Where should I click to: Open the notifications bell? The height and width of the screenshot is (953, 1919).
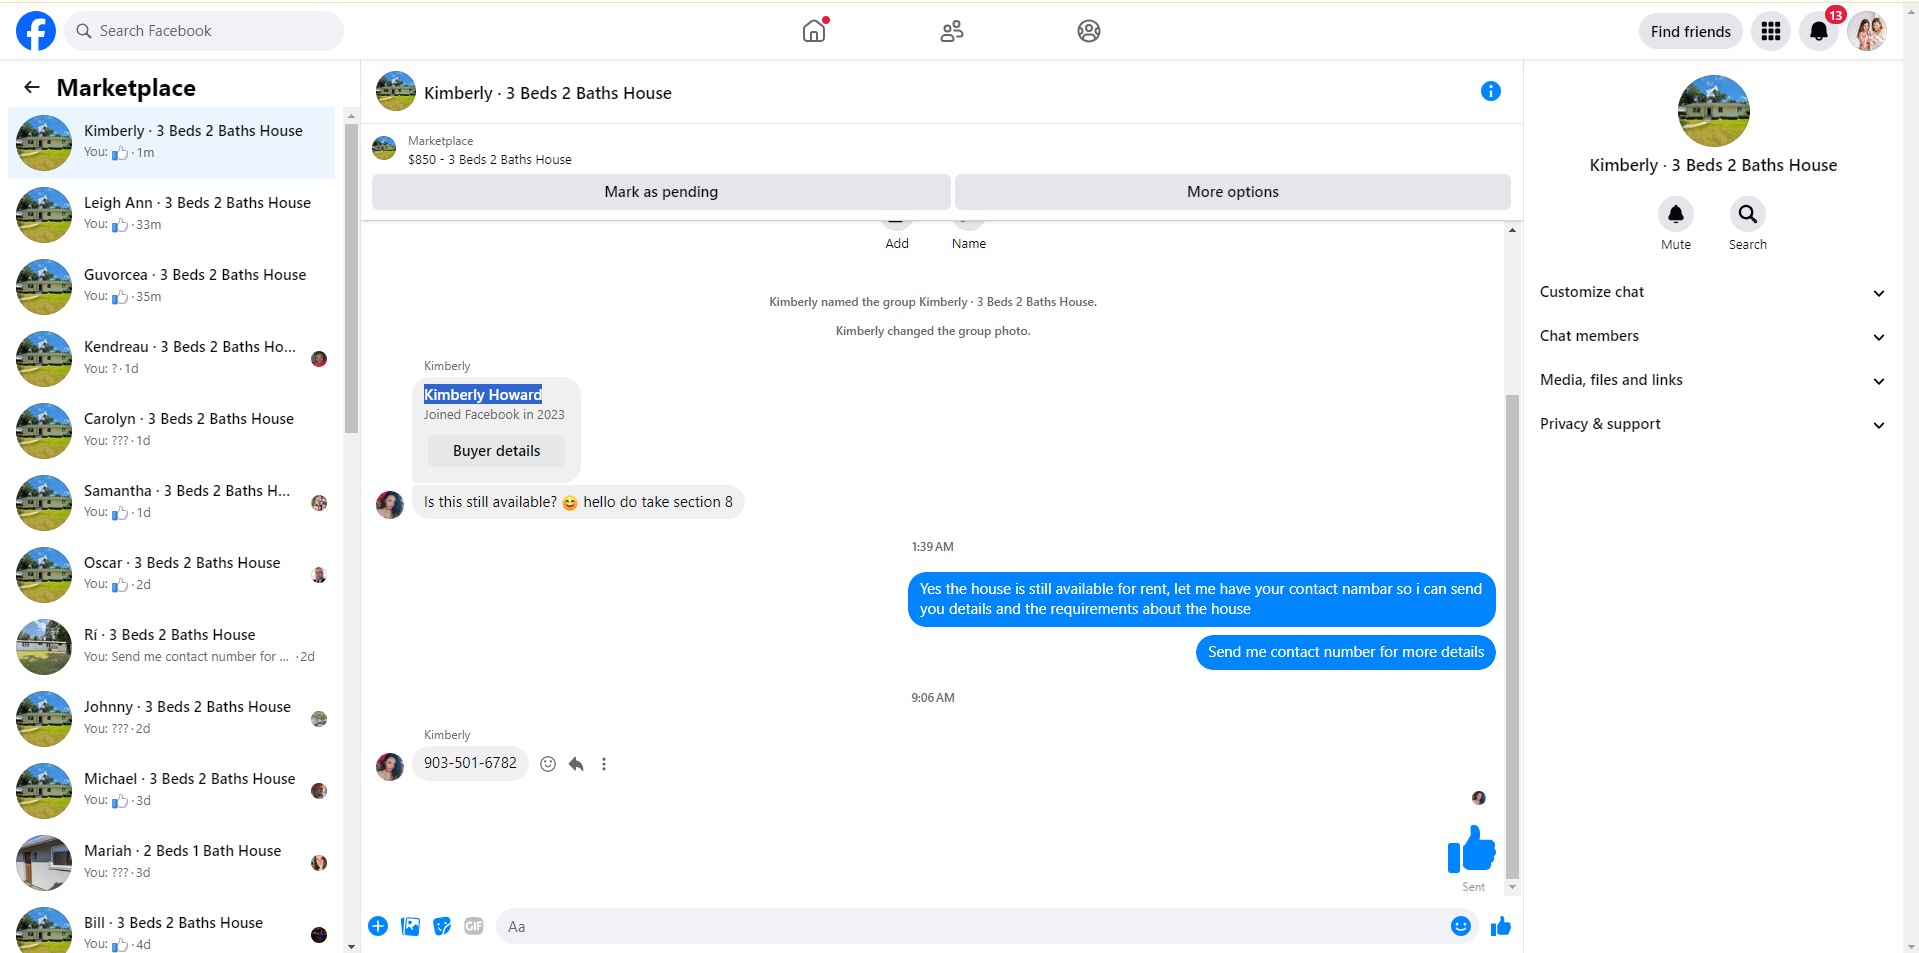(1819, 31)
